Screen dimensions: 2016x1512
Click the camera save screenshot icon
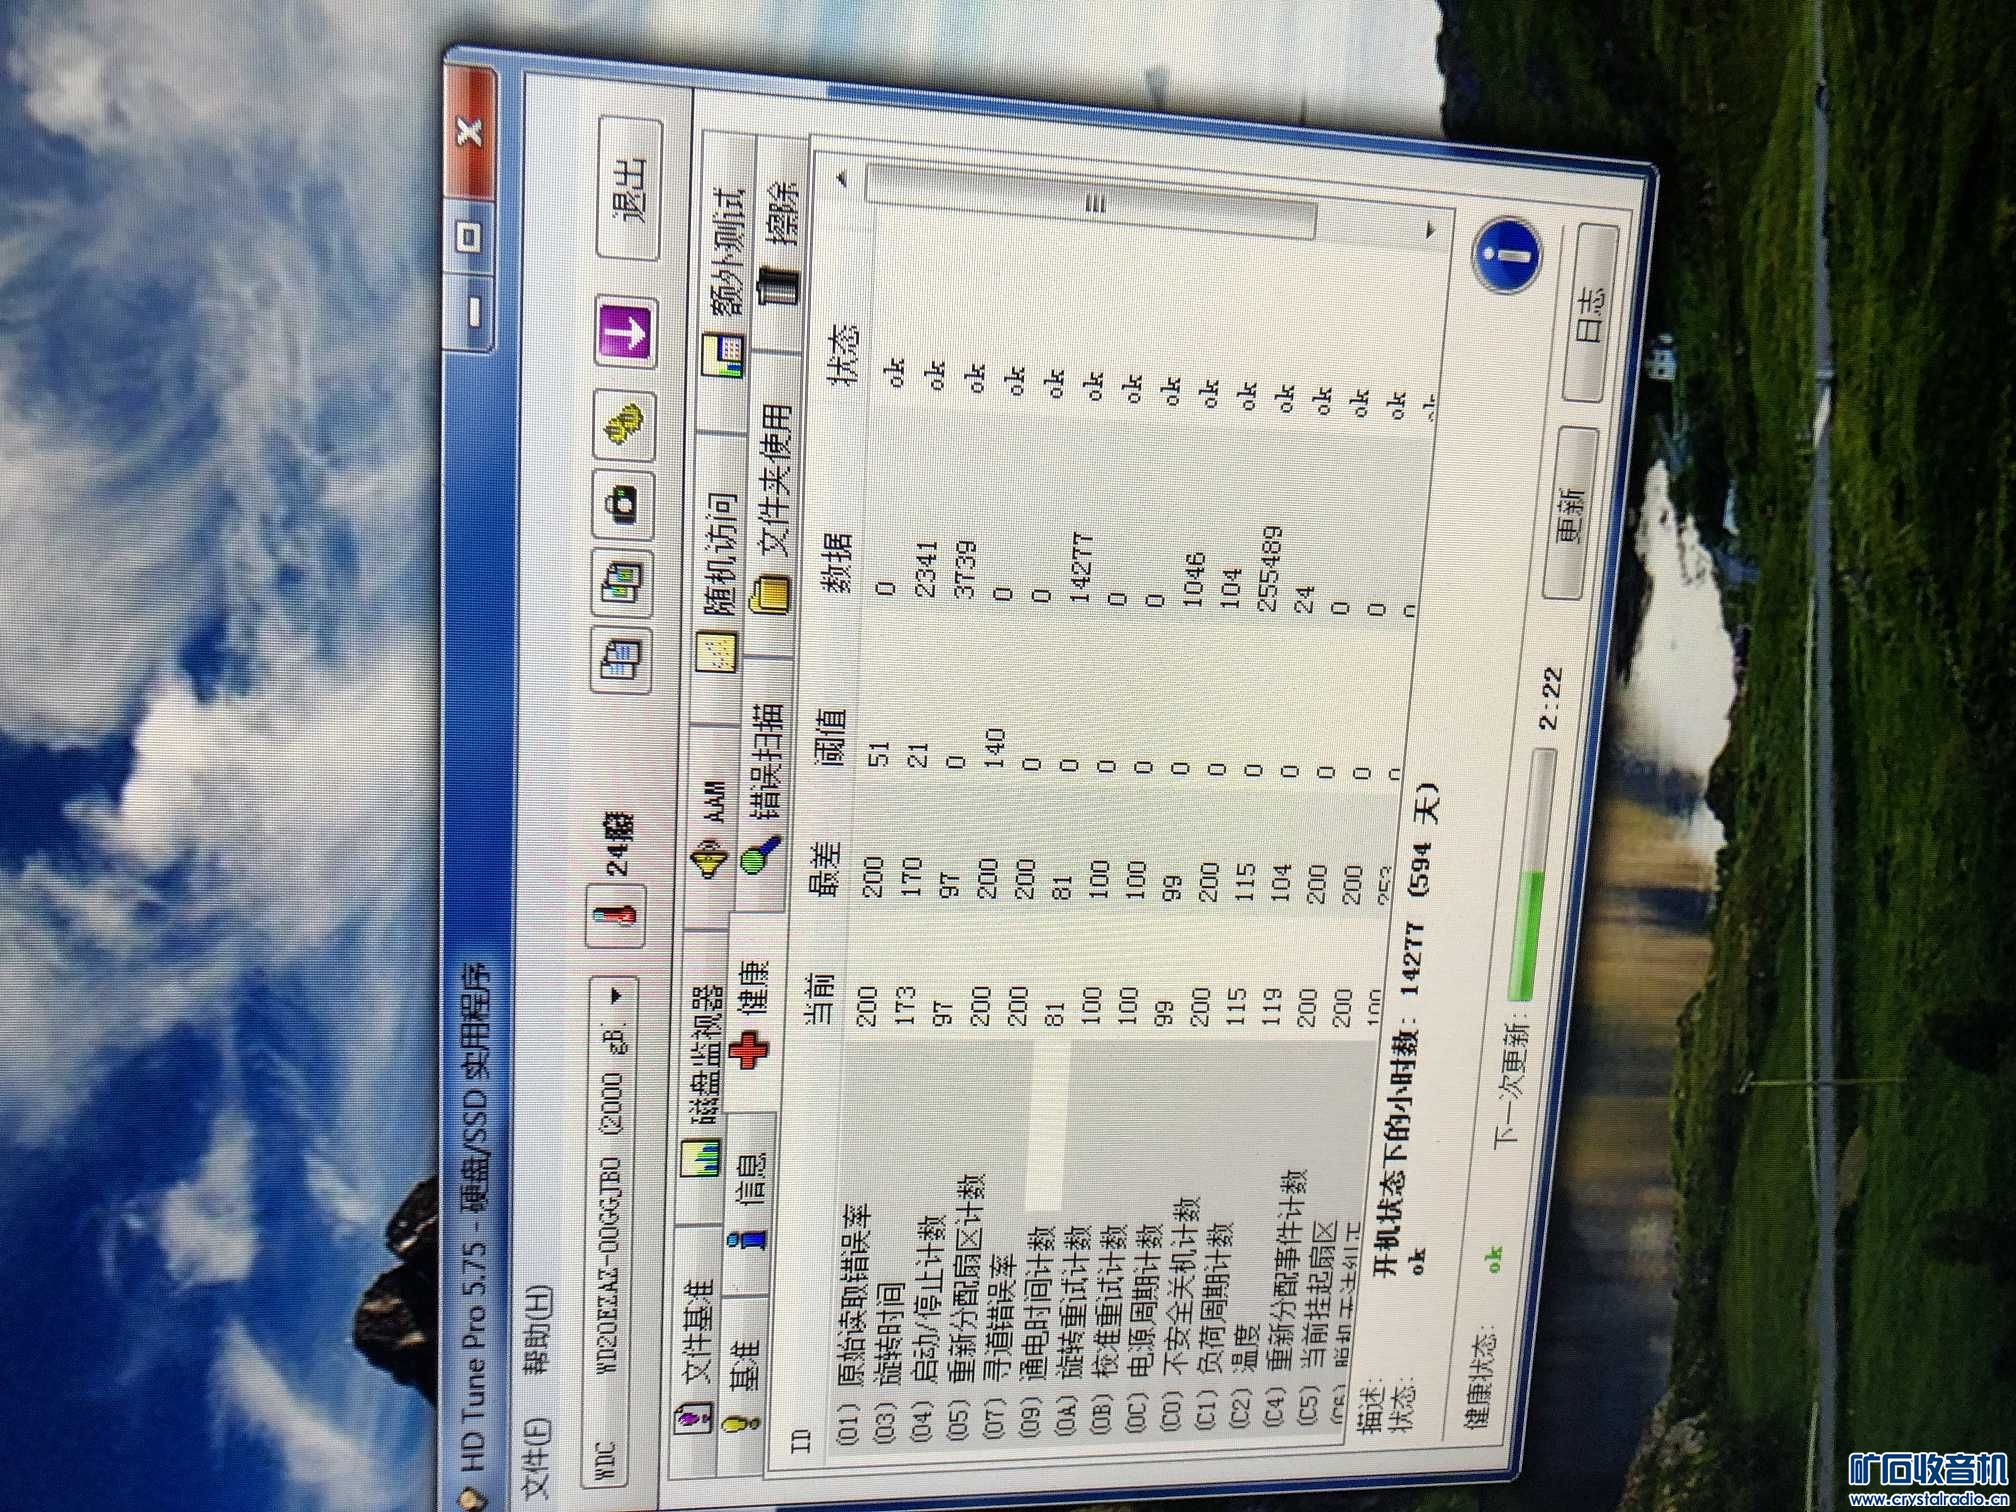(622, 503)
